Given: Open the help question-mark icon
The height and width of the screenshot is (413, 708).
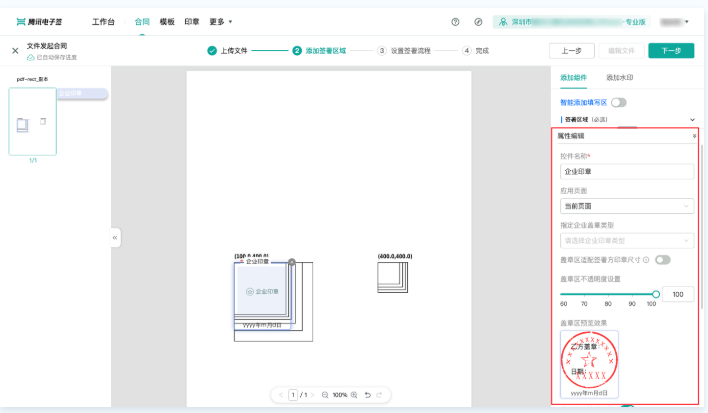Looking at the screenshot, I should (455, 22).
